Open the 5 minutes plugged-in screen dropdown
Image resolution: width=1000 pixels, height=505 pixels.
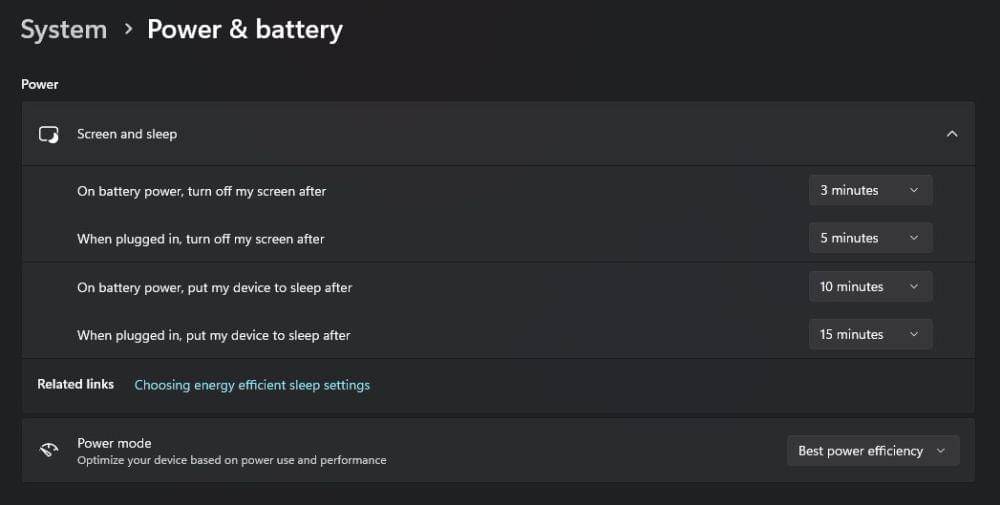[870, 238]
